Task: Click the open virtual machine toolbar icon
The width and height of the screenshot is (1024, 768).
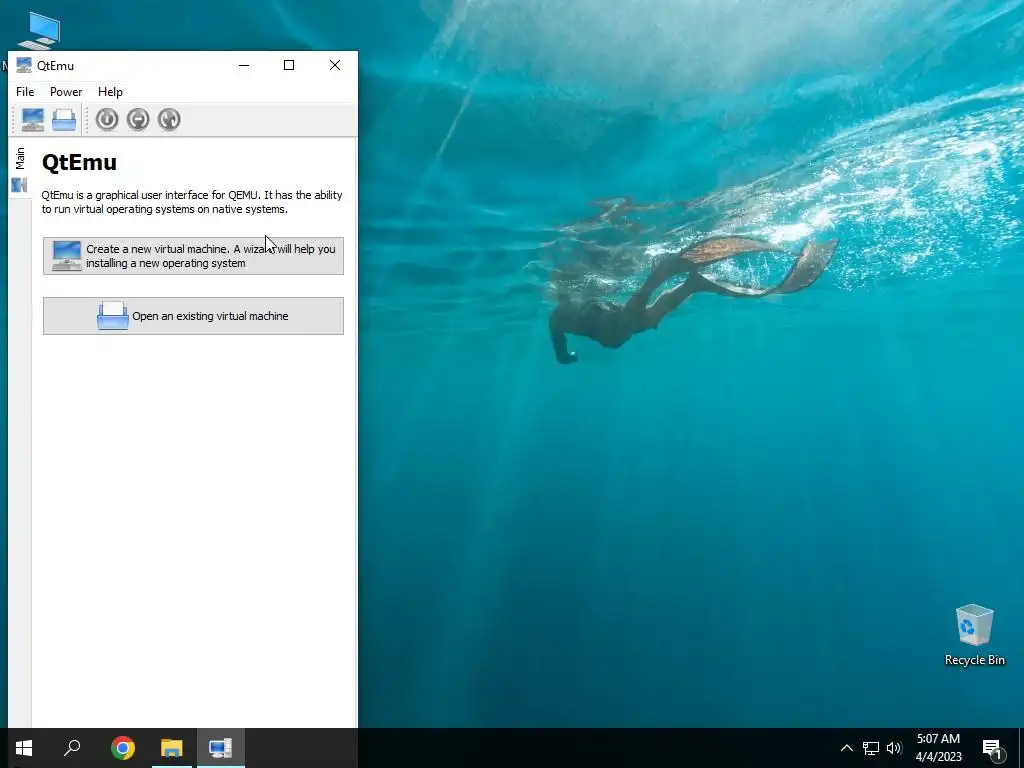Action: click(x=64, y=120)
